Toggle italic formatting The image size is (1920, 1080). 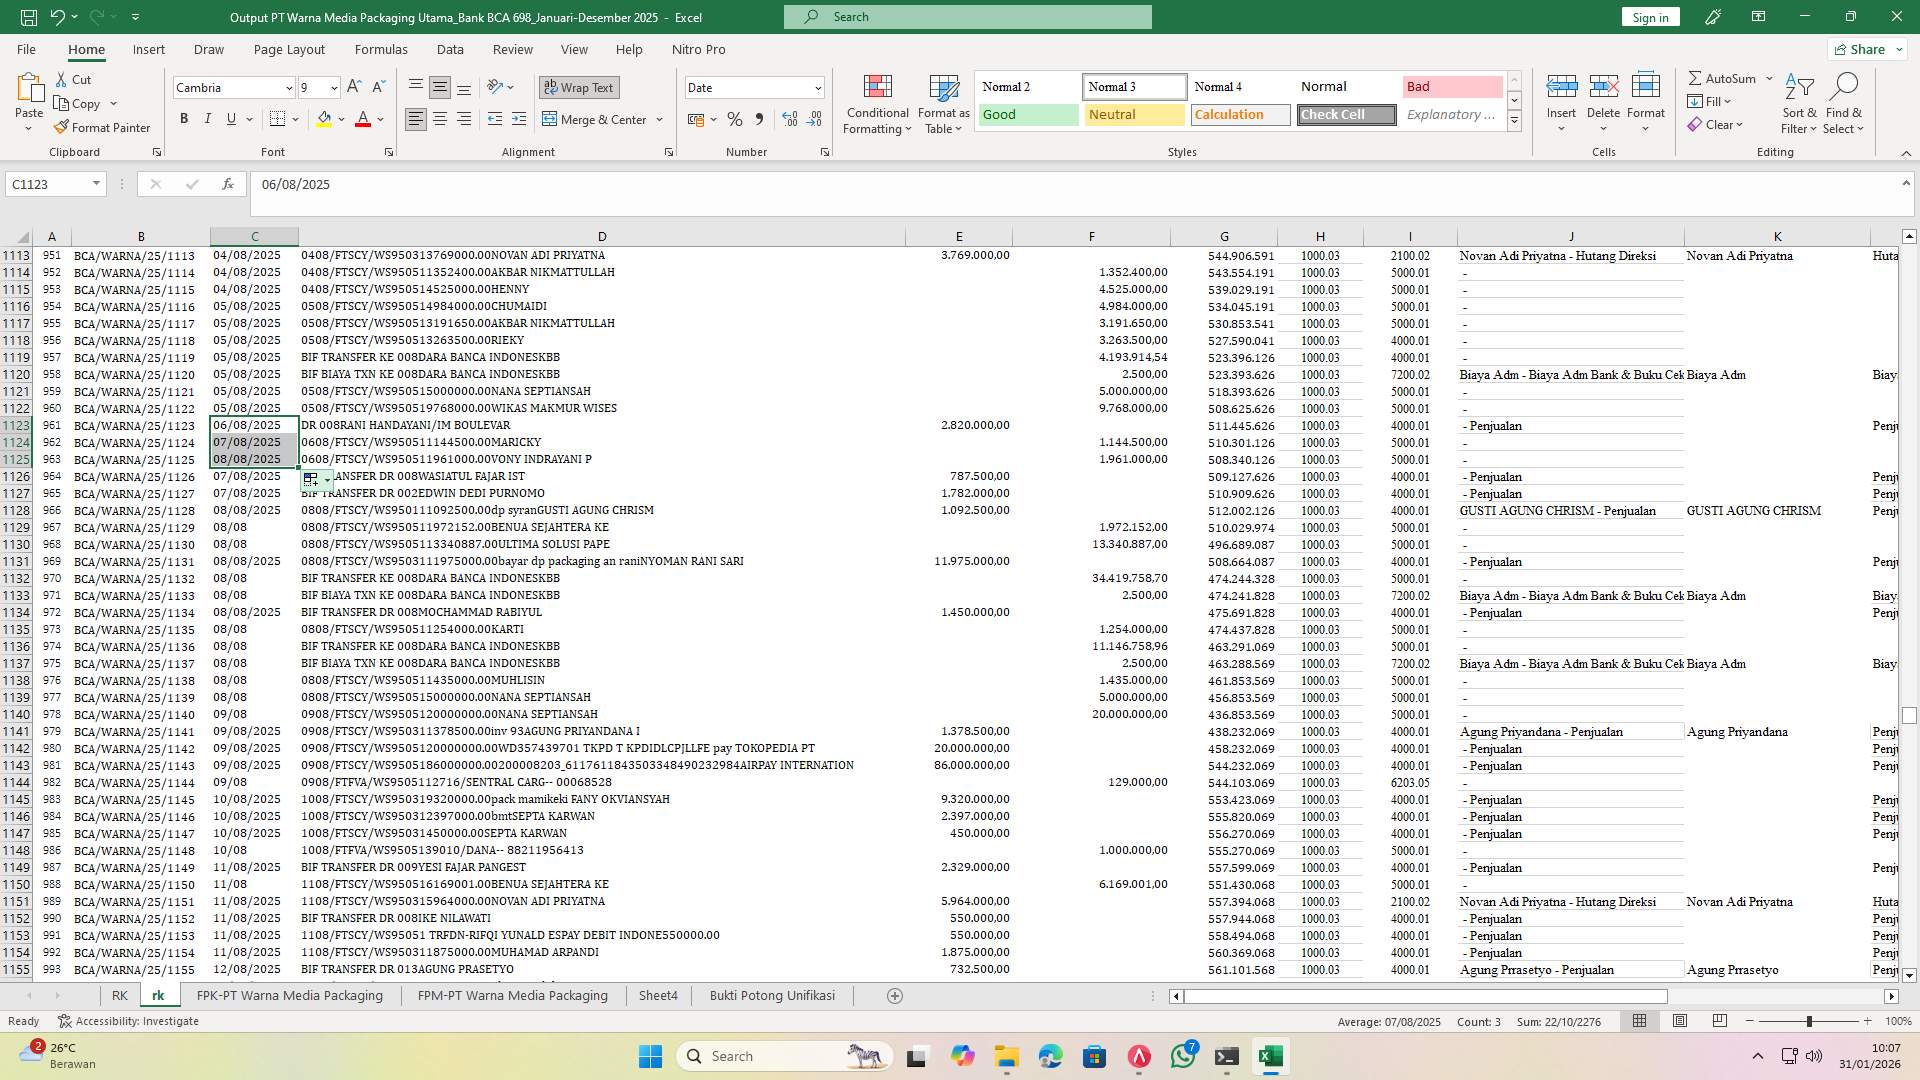(x=208, y=118)
